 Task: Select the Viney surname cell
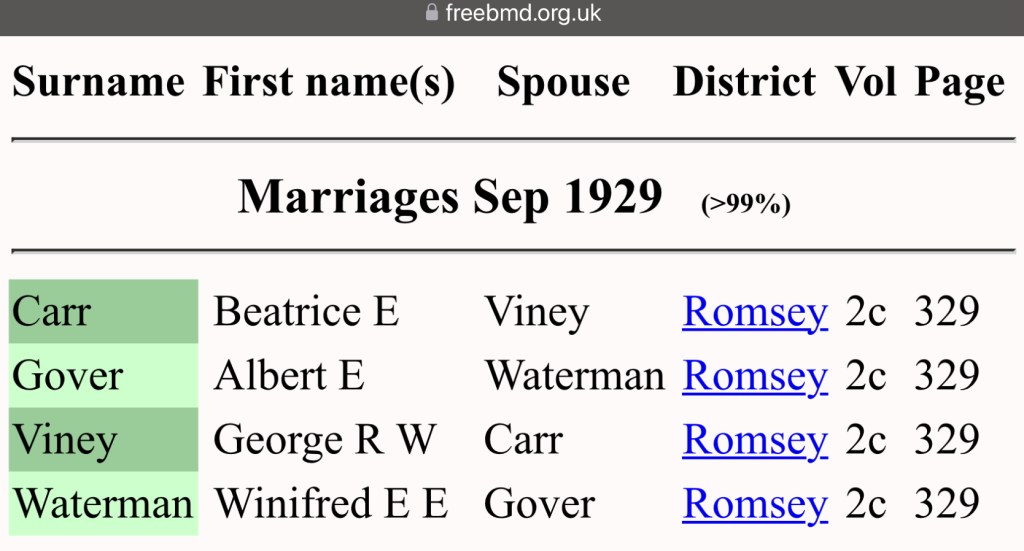coord(103,440)
